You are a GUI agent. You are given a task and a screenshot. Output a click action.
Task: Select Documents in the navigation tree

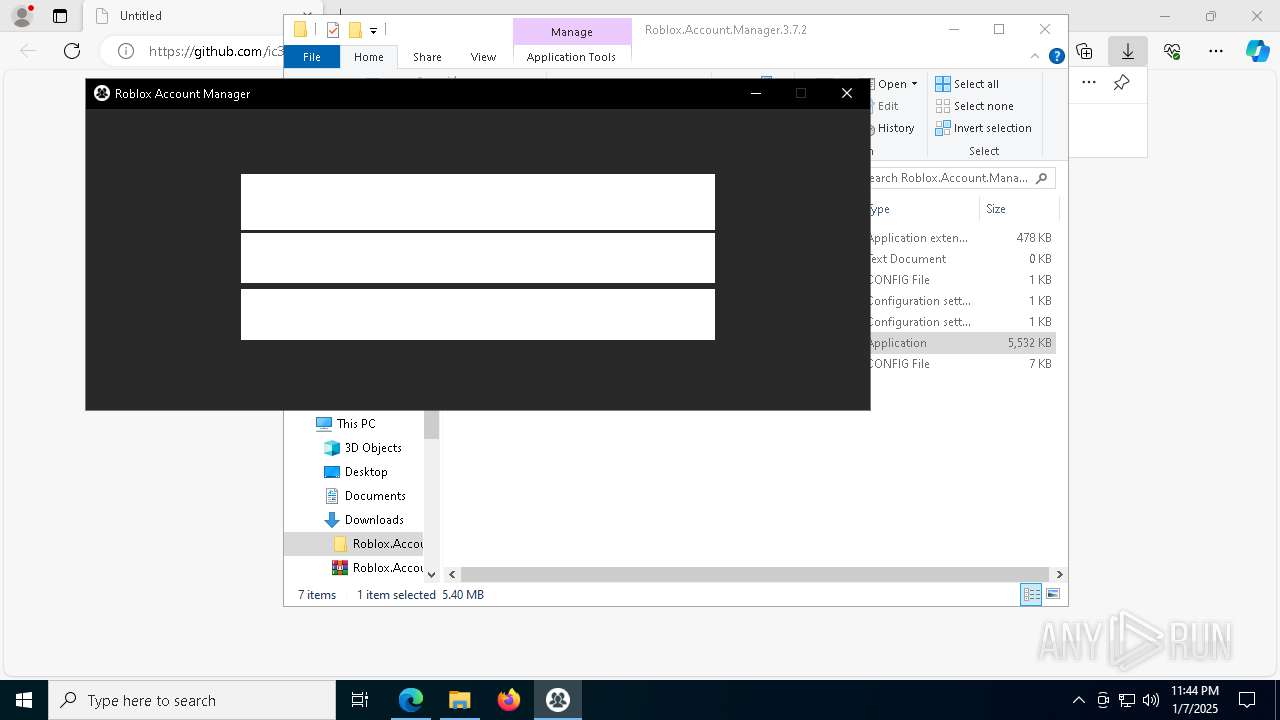pos(365,496)
